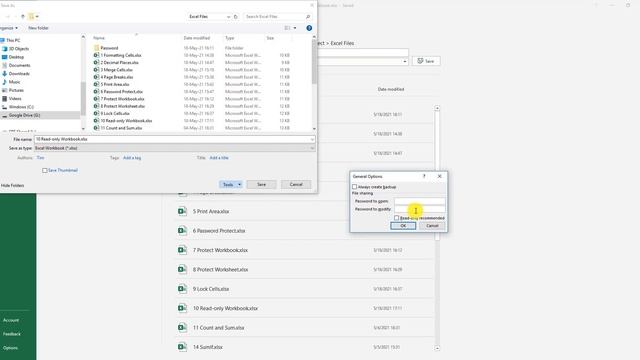Sort by Size column header
The height and width of the screenshot is (360, 640).
(270, 38)
